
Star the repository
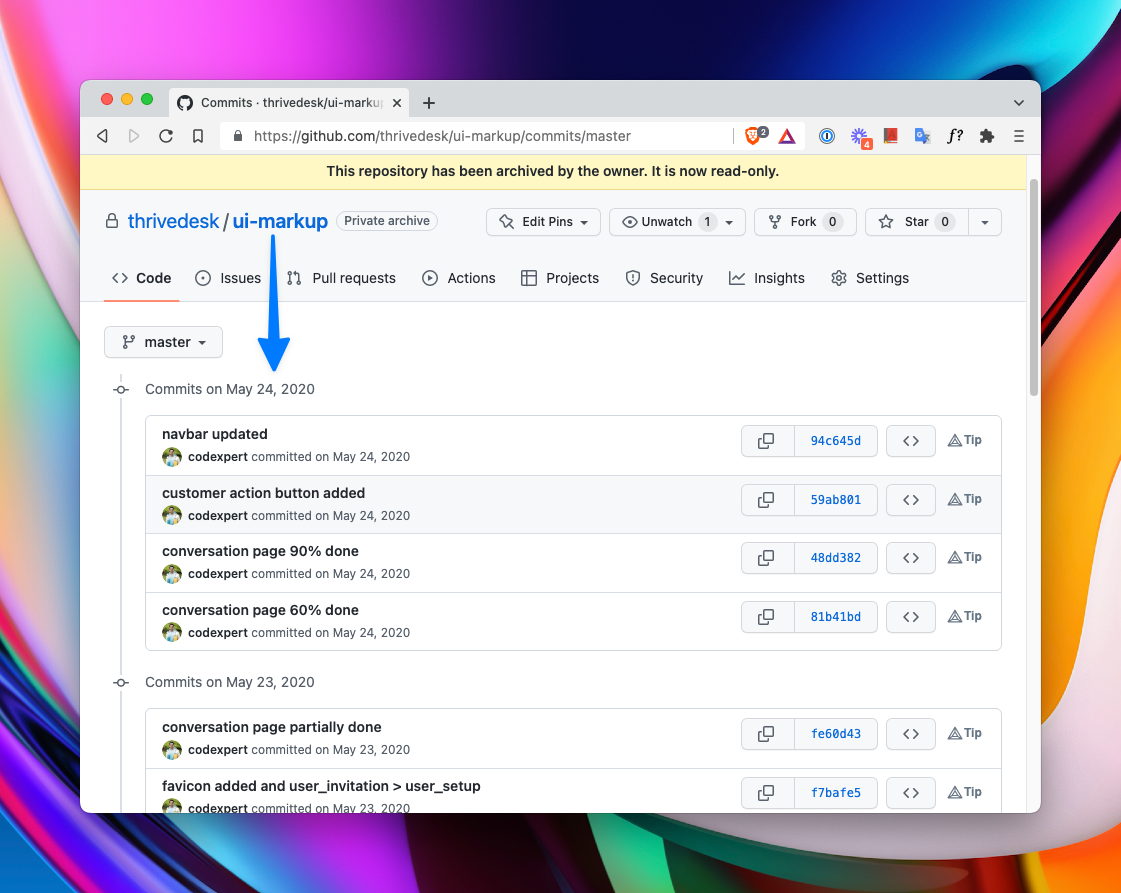(917, 222)
